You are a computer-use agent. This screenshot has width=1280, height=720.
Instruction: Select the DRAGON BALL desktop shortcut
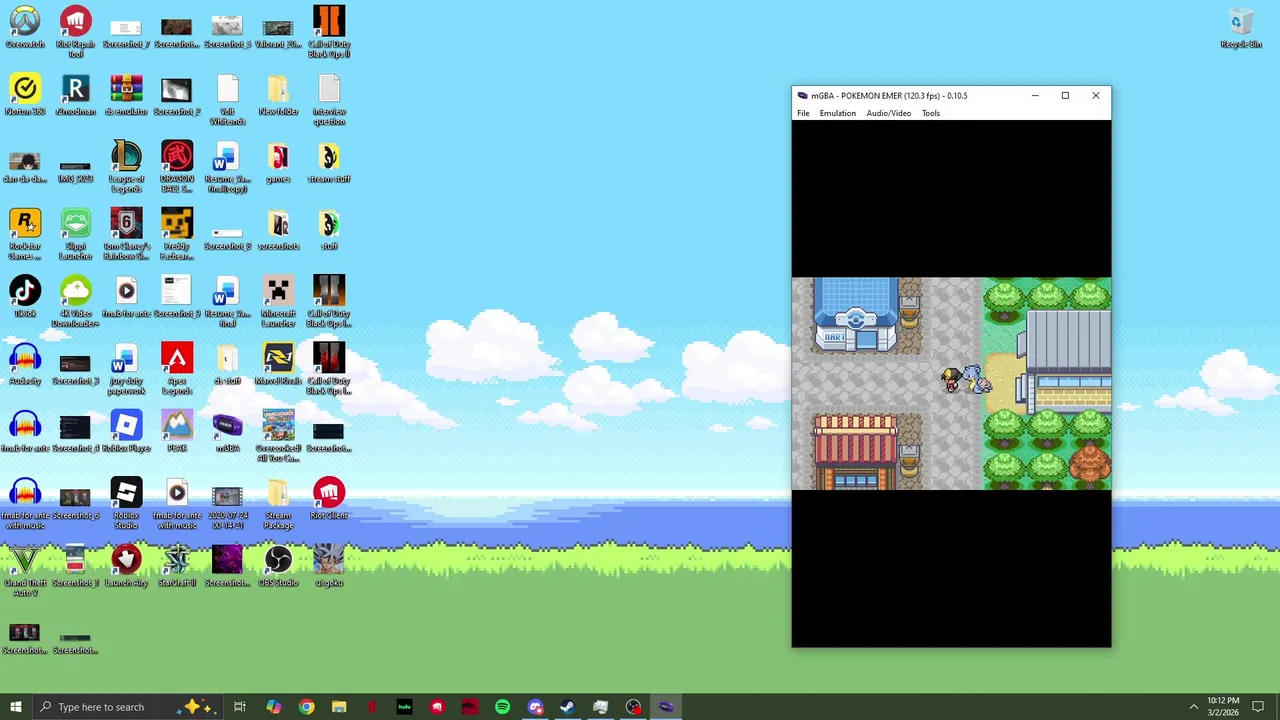(177, 166)
